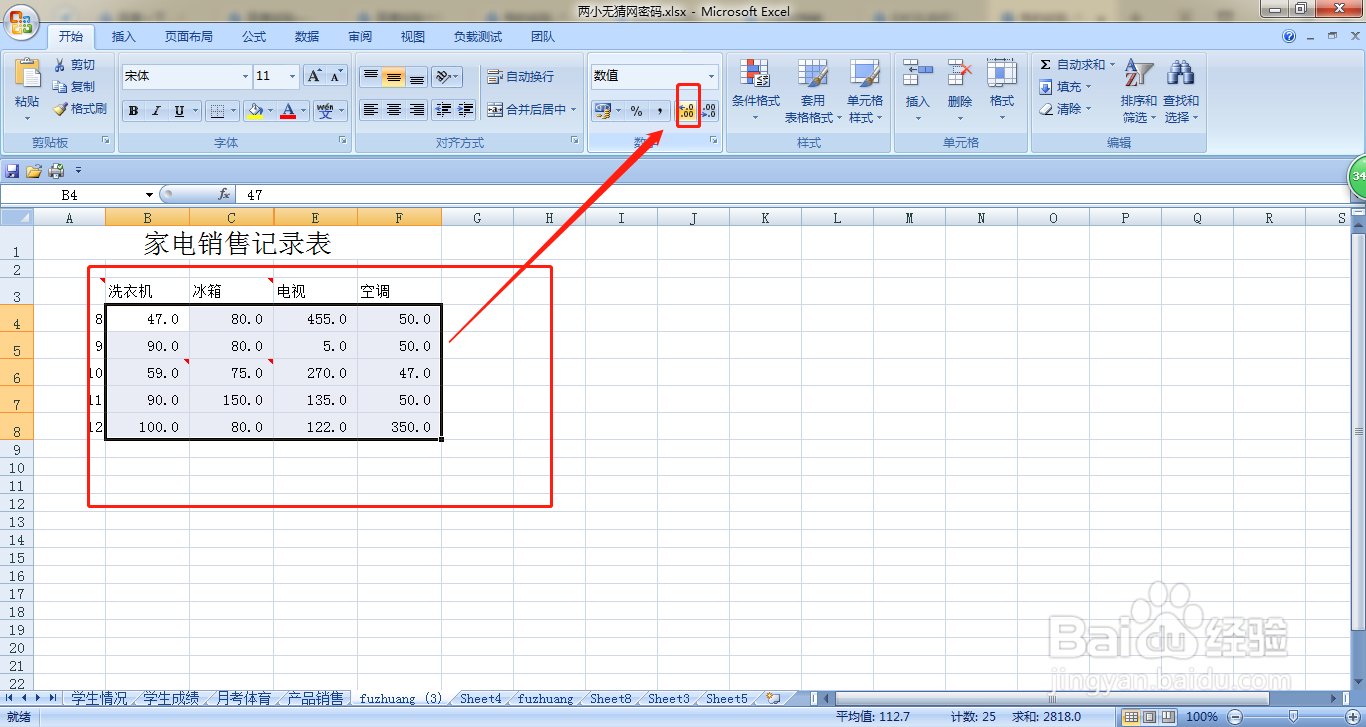Screen dimensions: 1366x727
Task: Click the borders grid icon
Action: 217,111
